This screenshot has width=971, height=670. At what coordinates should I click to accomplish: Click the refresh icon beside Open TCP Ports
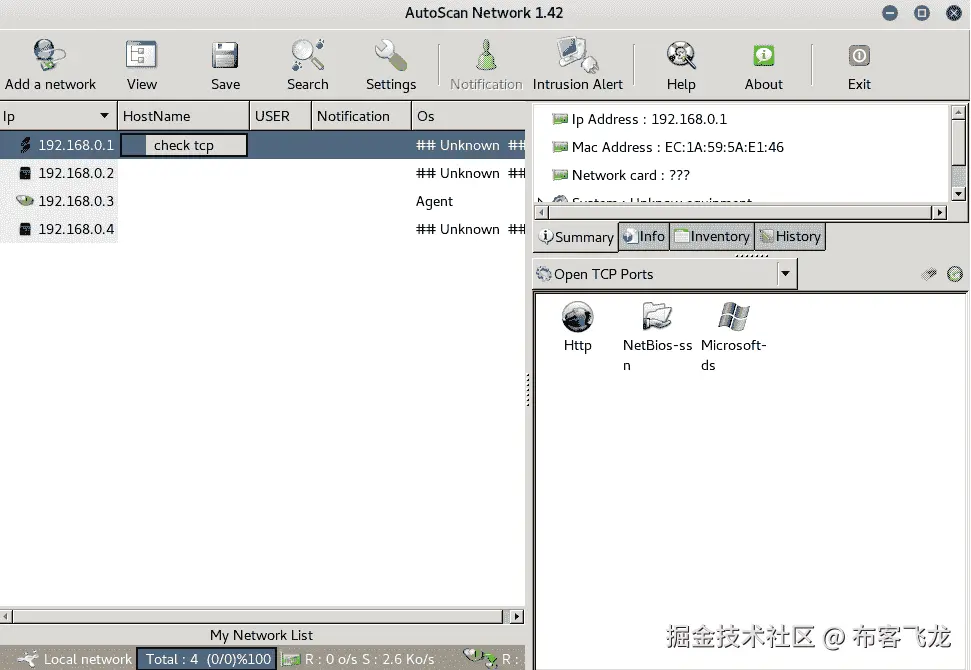pos(955,274)
